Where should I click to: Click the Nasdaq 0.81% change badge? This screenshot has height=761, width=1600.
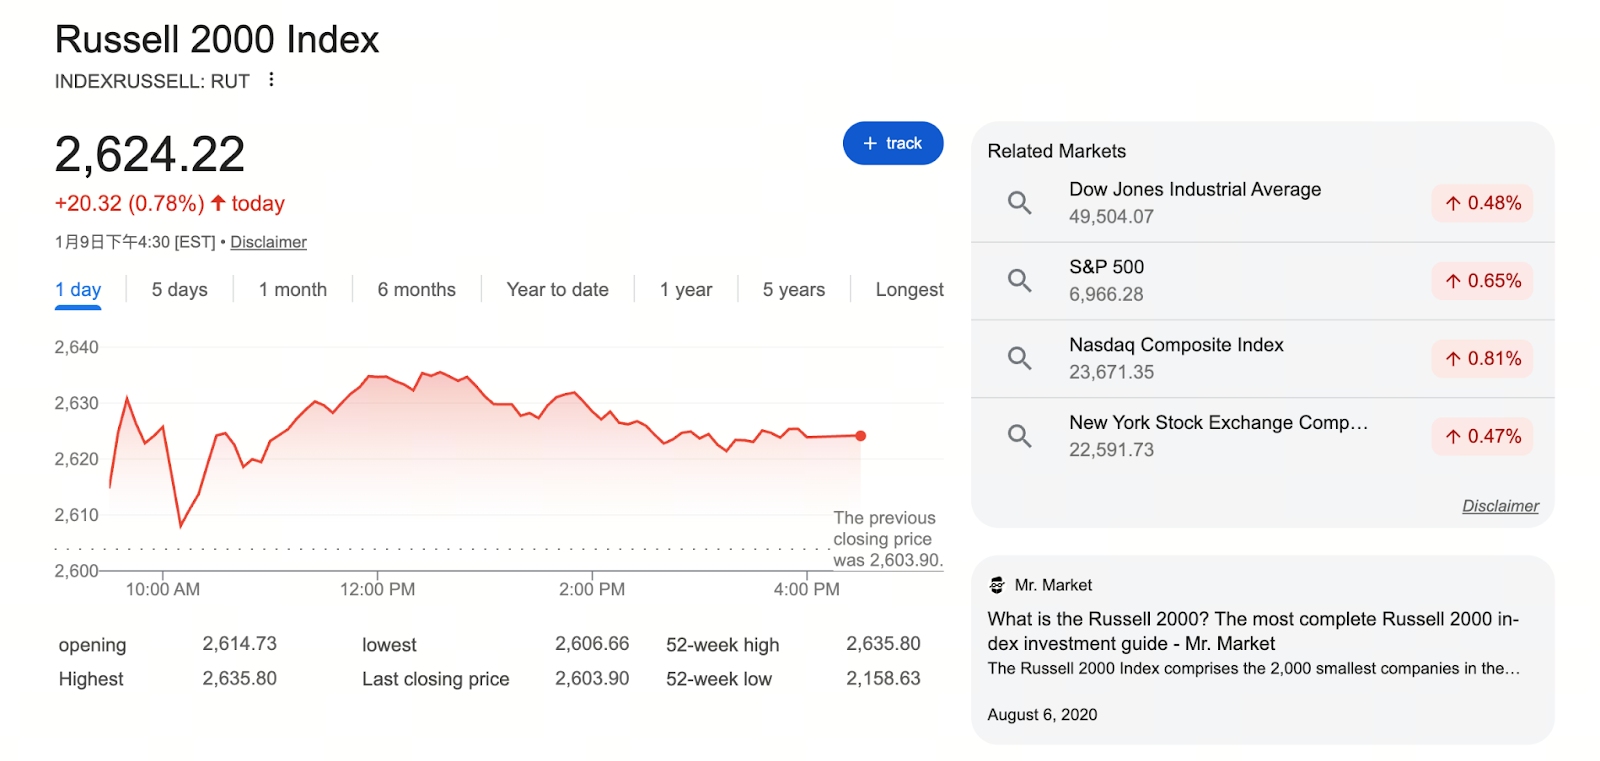[x=1482, y=359]
